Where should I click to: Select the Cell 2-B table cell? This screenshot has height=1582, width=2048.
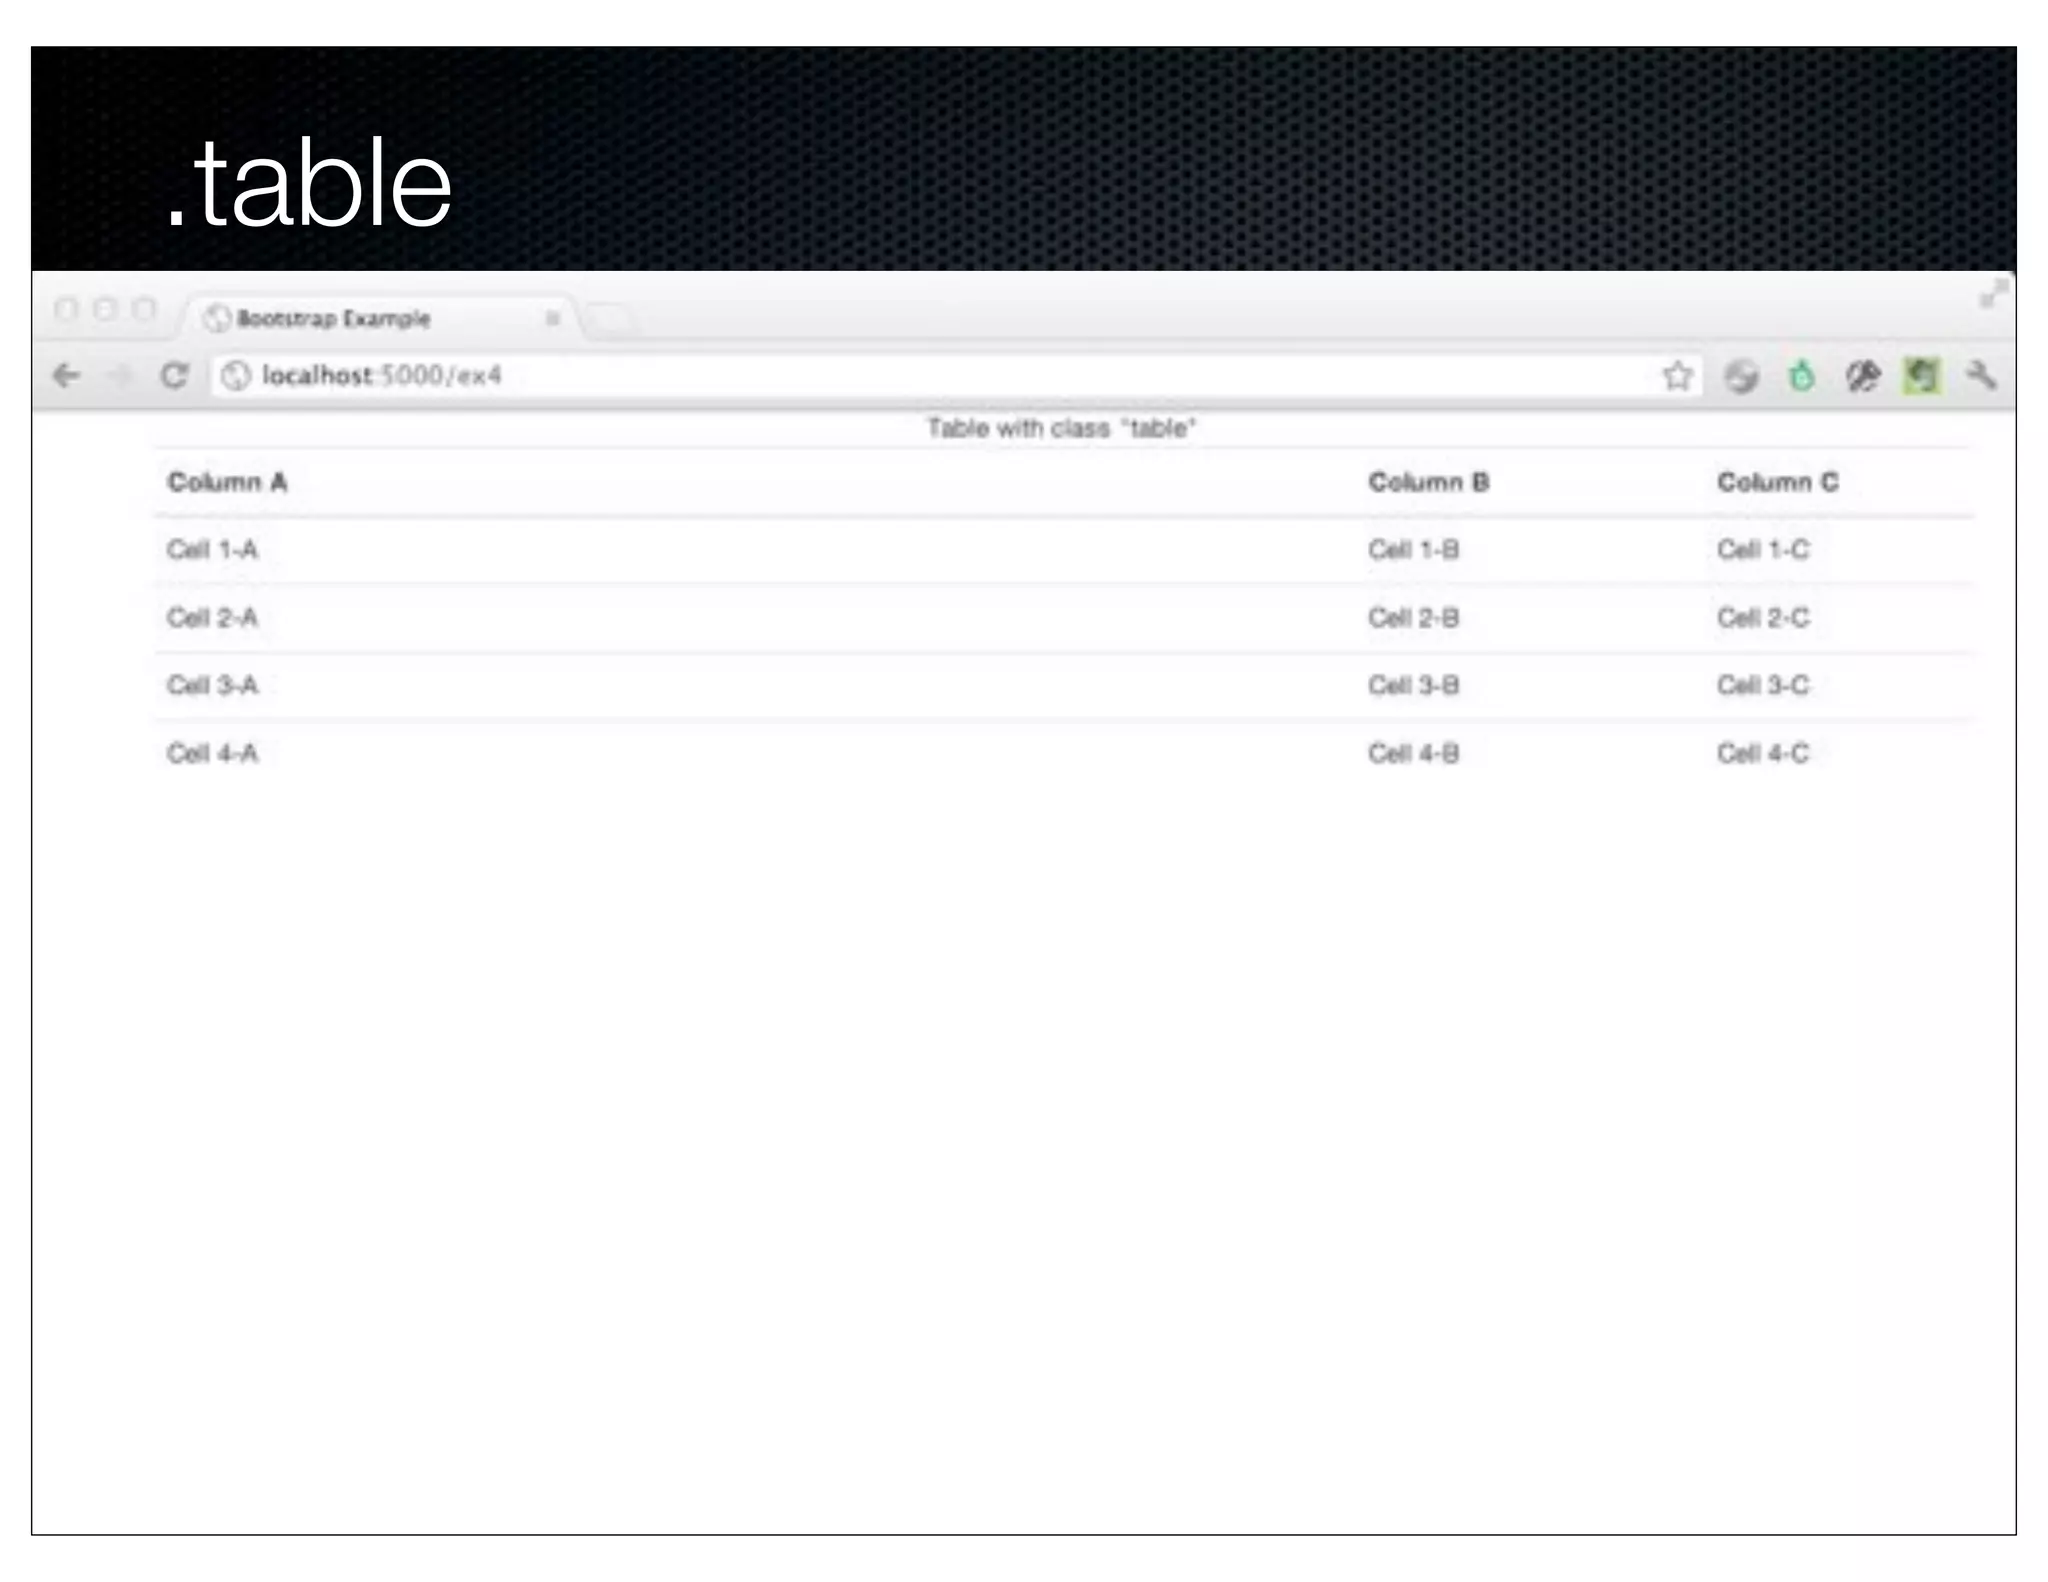point(1413,618)
